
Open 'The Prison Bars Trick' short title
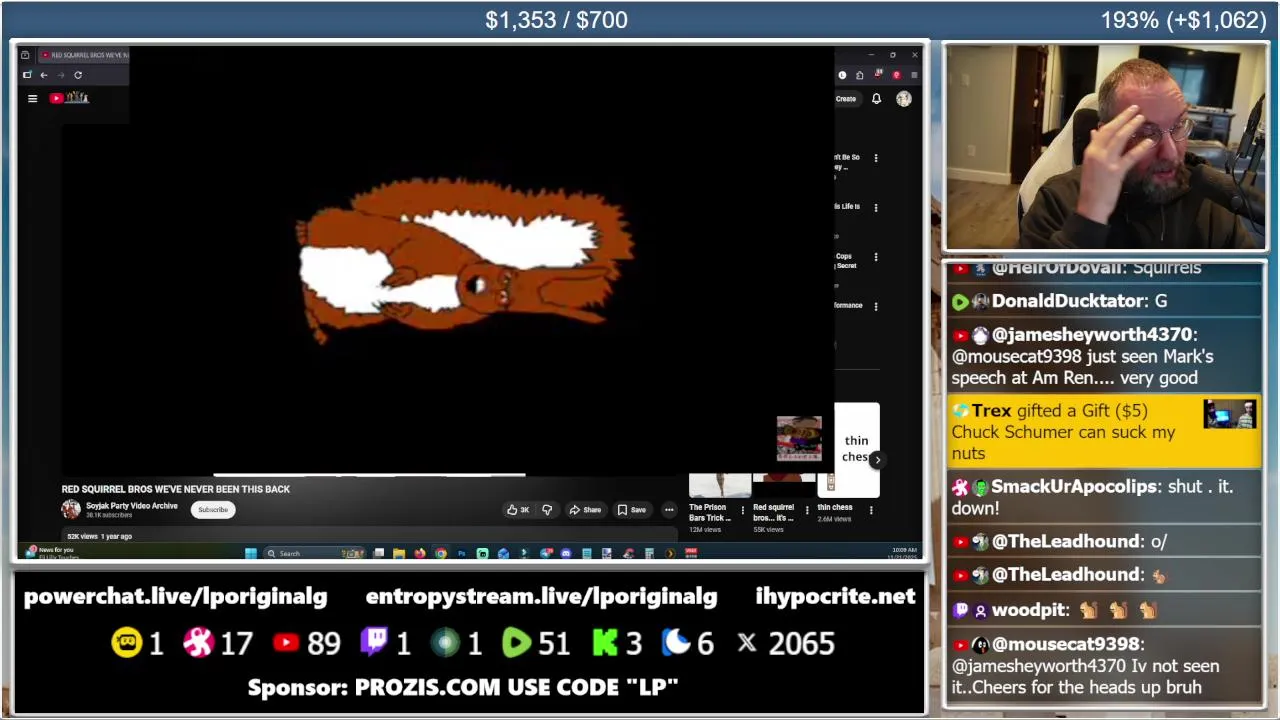[x=710, y=512]
